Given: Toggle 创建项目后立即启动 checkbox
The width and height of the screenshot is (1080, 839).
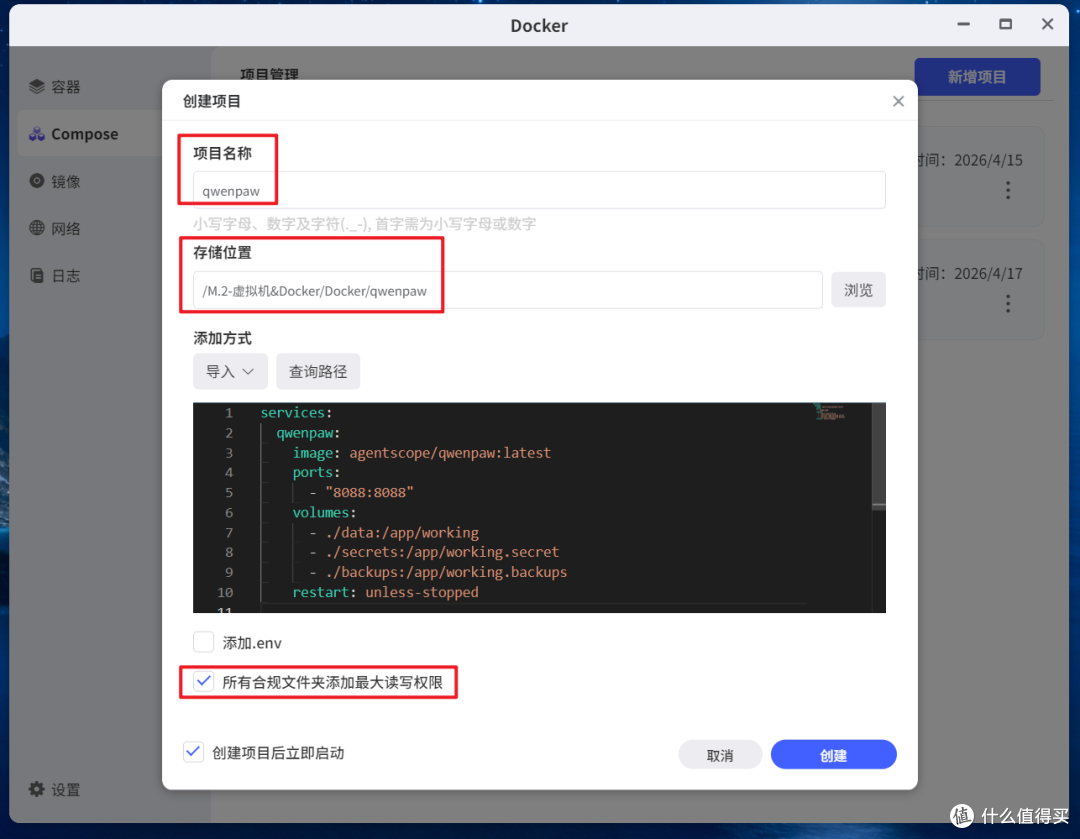Looking at the screenshot, I should (x=194, y=752).
